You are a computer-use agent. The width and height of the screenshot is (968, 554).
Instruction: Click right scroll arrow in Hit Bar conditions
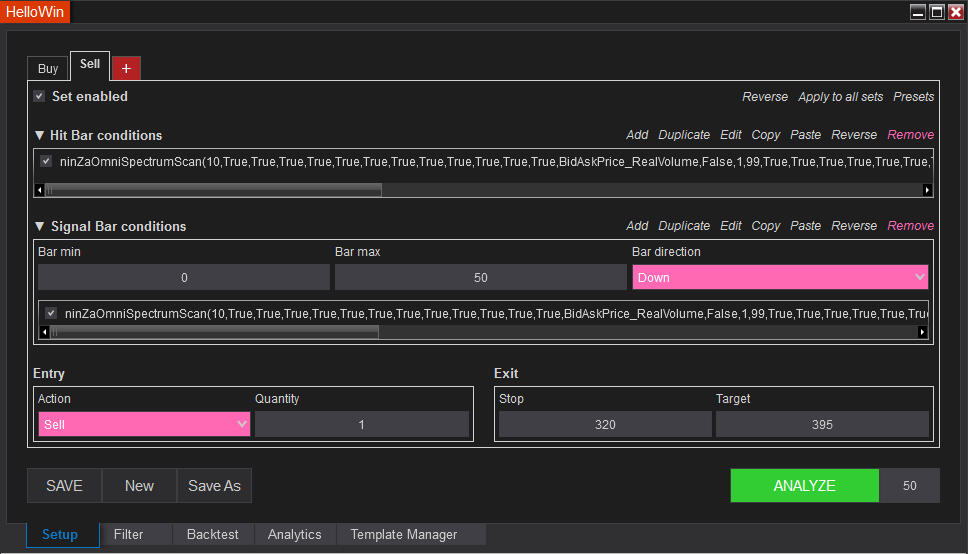[x=927, y=190]
